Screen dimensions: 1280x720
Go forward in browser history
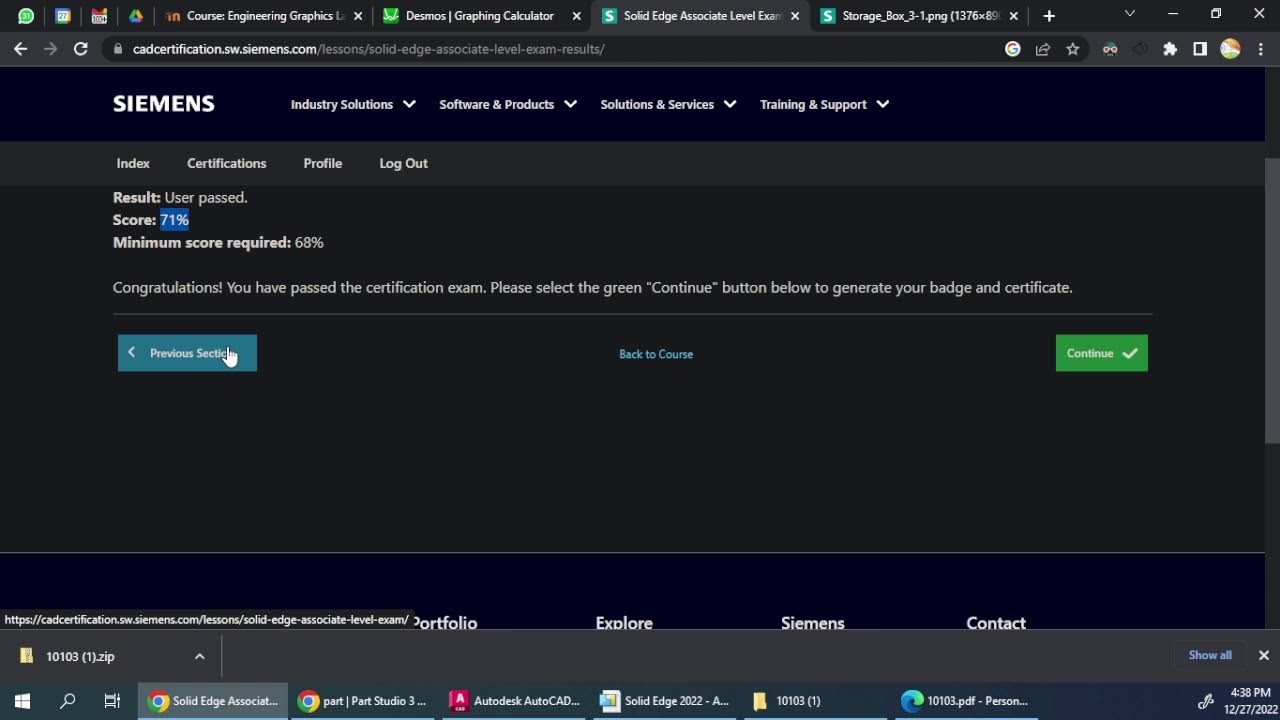pos(51,49)
